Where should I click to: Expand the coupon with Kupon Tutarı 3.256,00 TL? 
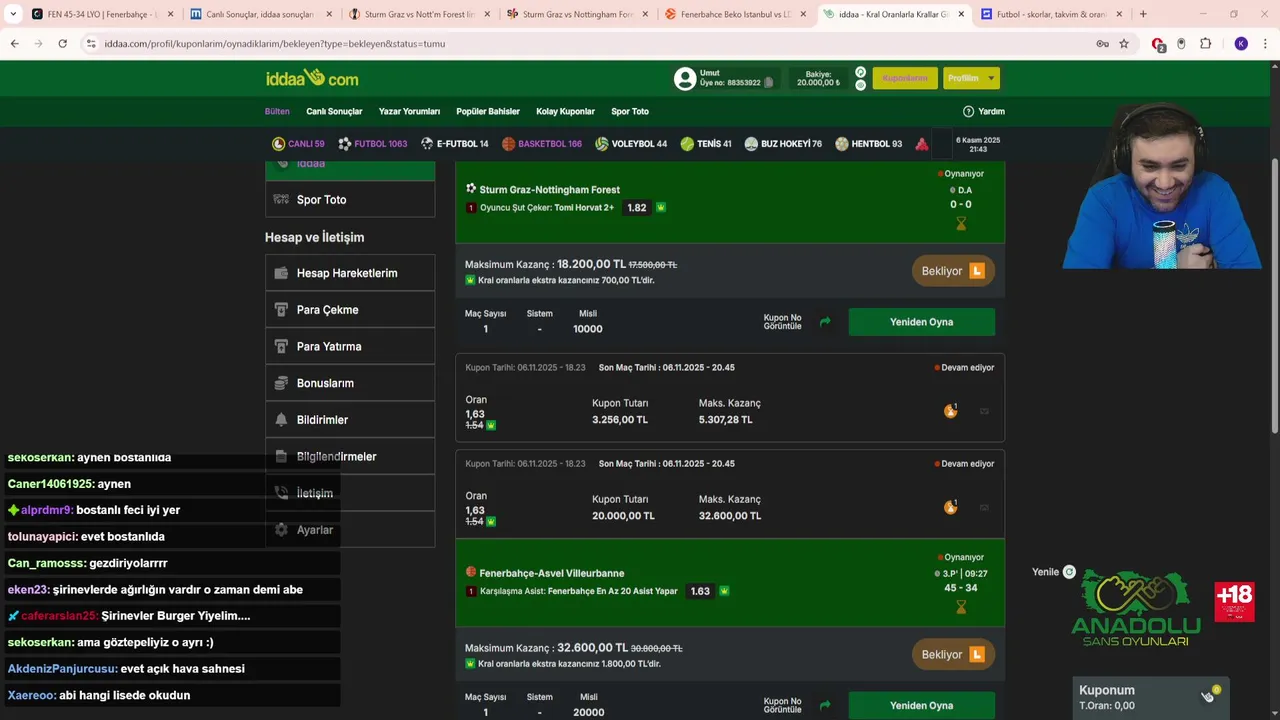click(730, 398)
